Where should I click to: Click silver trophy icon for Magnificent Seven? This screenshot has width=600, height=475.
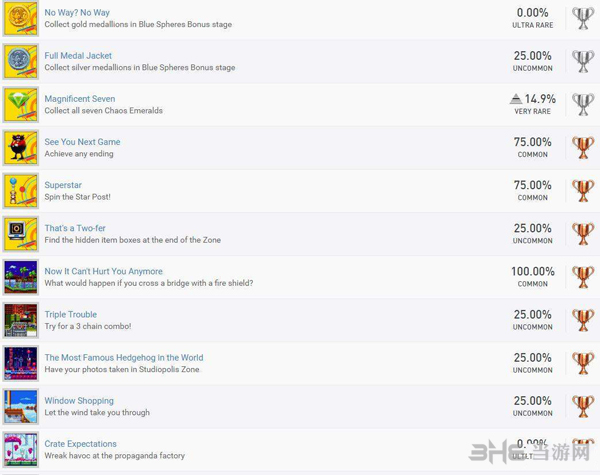coord(583,104)
